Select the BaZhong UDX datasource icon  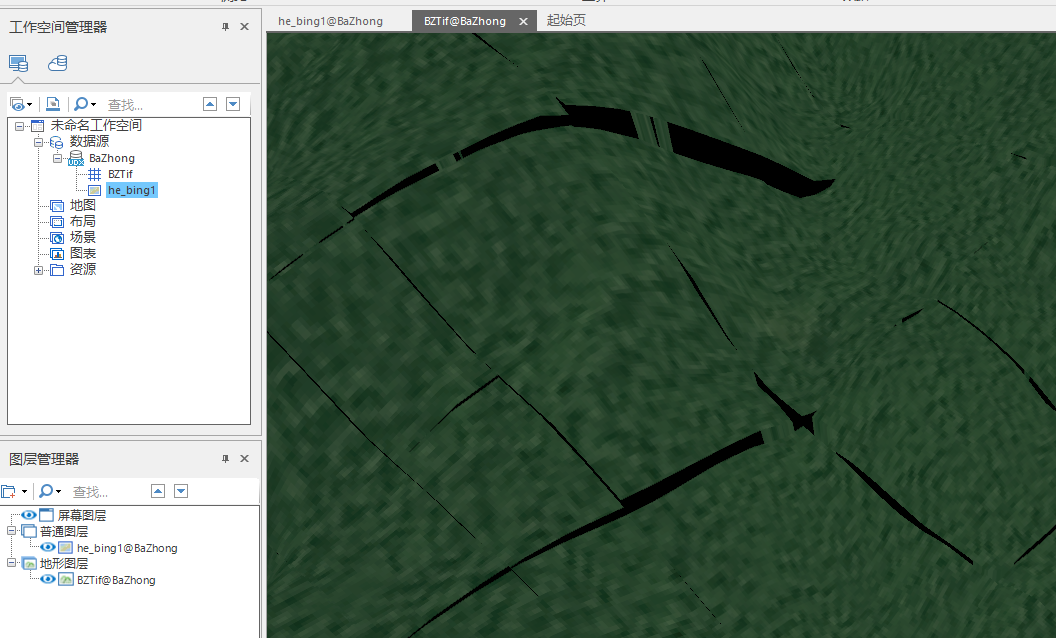tap(76, 158)
